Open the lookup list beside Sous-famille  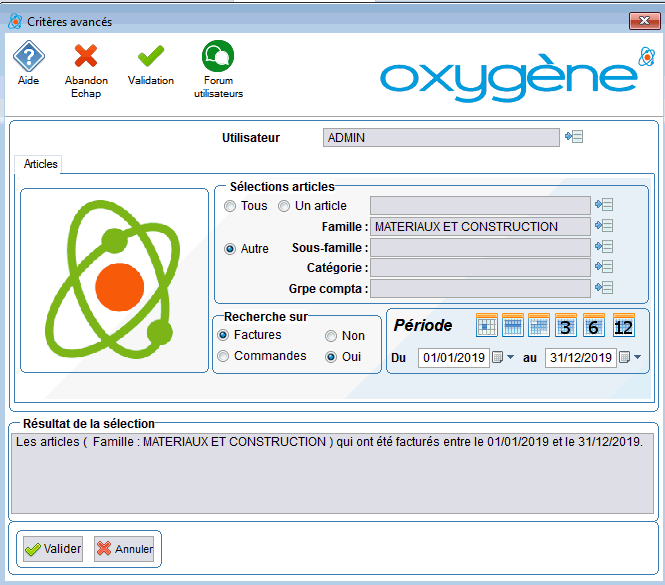click(603, 247)
